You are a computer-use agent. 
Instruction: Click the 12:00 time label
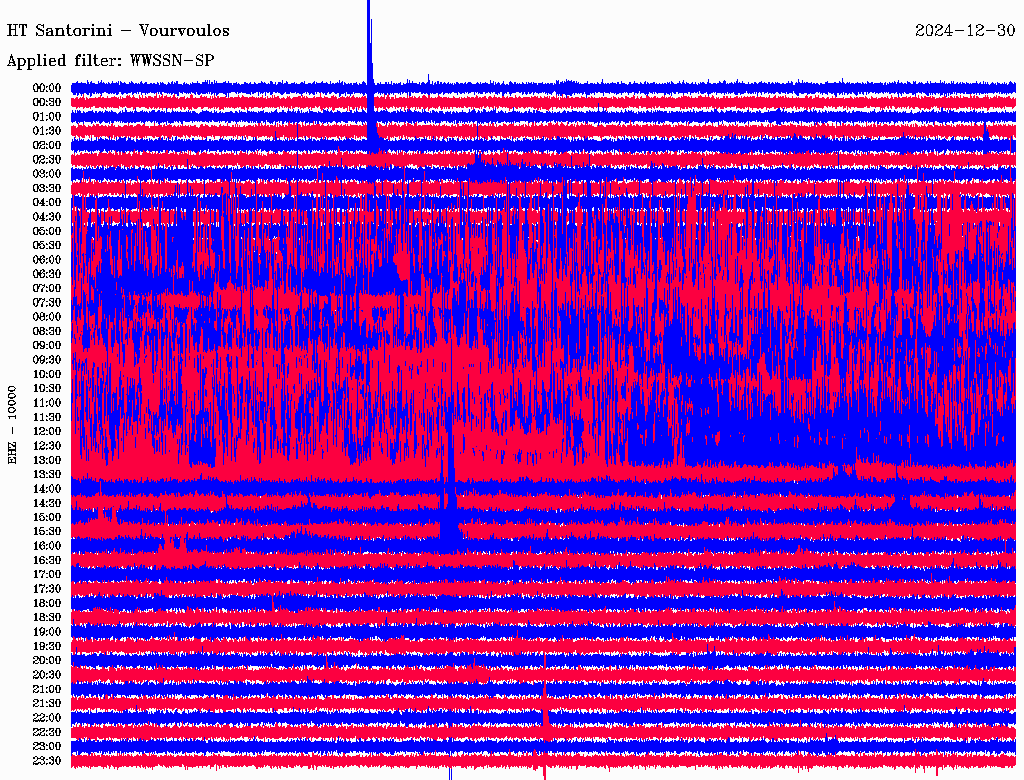(47, 431)
